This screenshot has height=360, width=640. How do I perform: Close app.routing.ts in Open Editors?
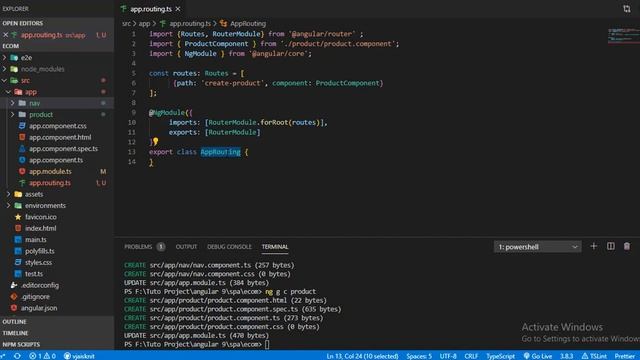coord(6,35)
